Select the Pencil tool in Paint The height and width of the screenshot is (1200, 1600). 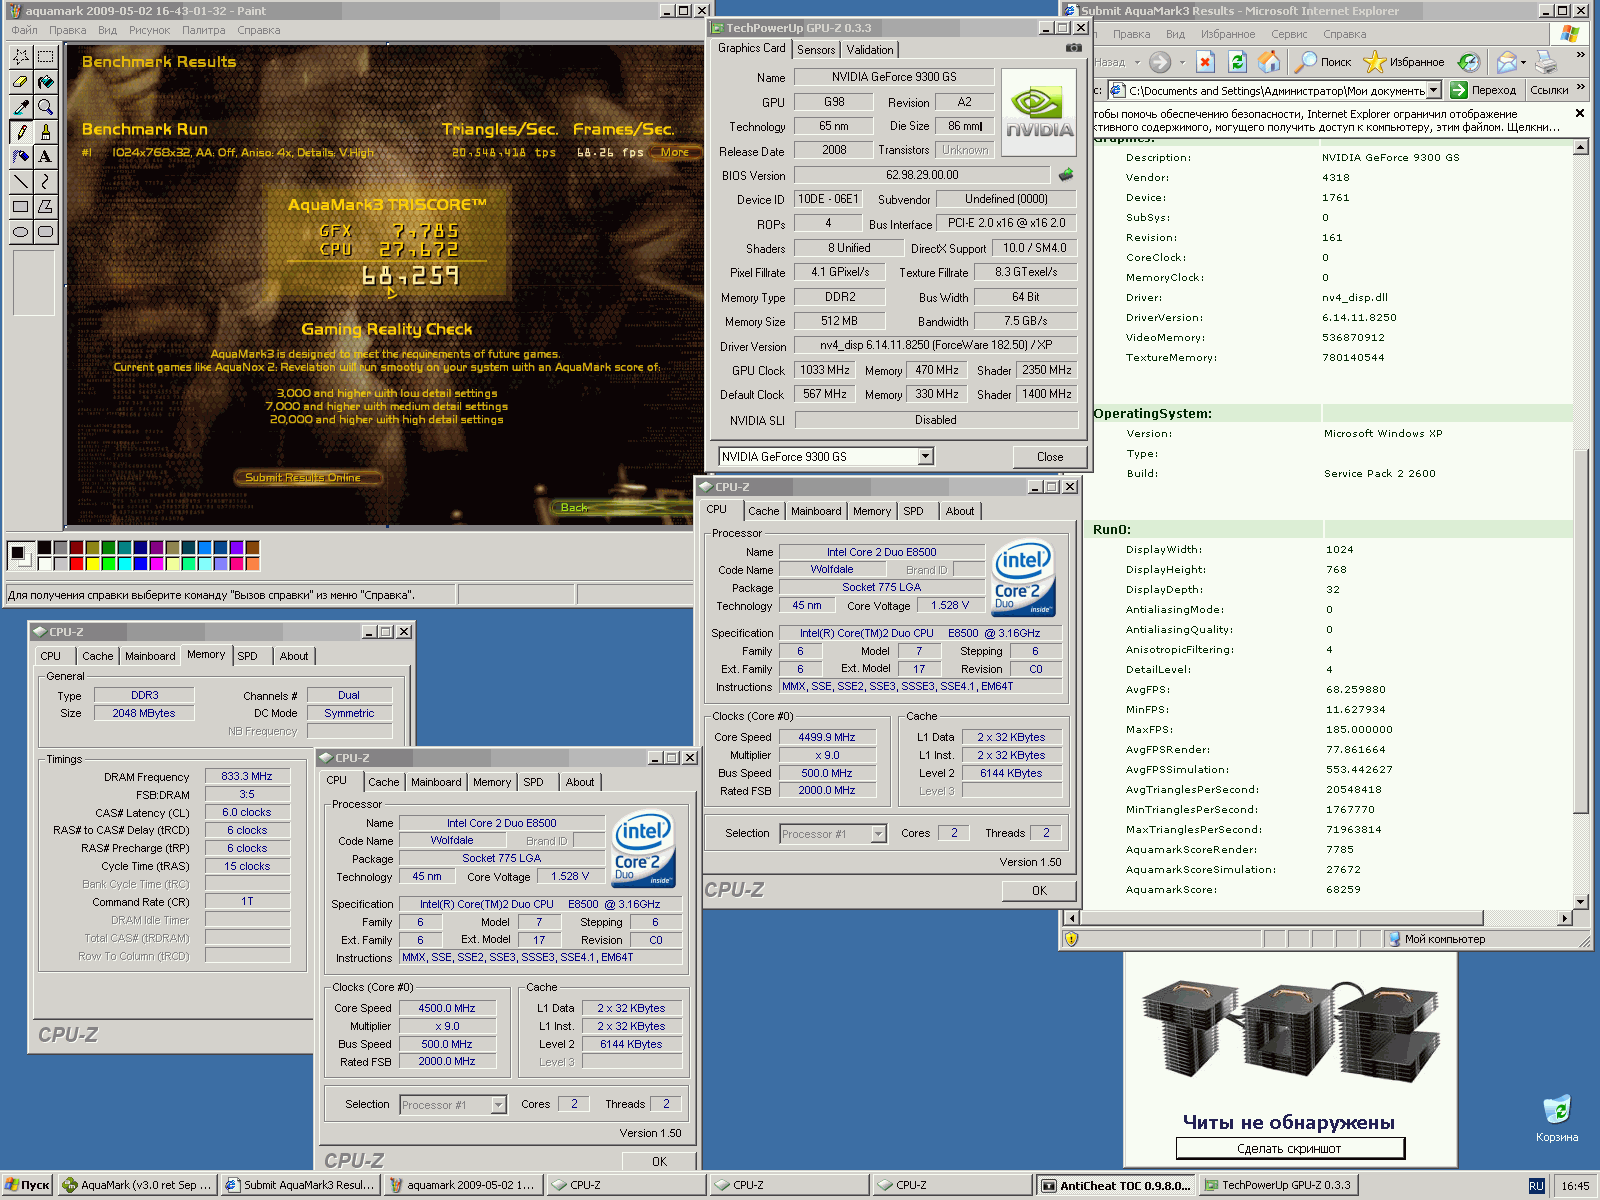(x=21, y=132)
